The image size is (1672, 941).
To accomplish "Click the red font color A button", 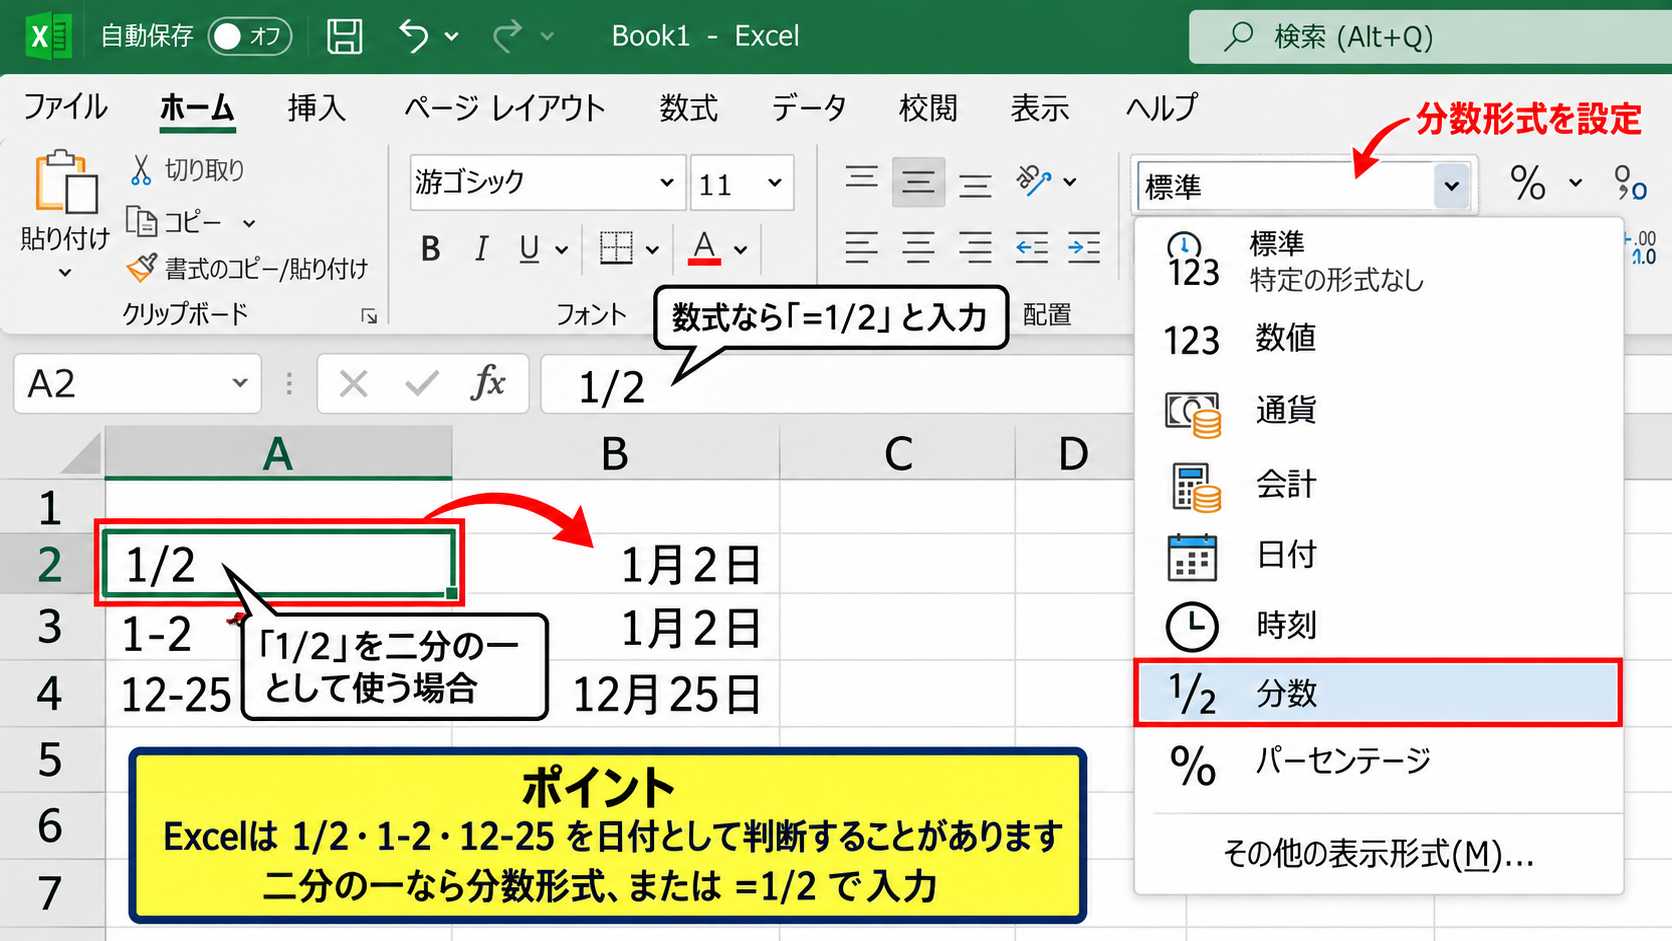I will point(704,248).
